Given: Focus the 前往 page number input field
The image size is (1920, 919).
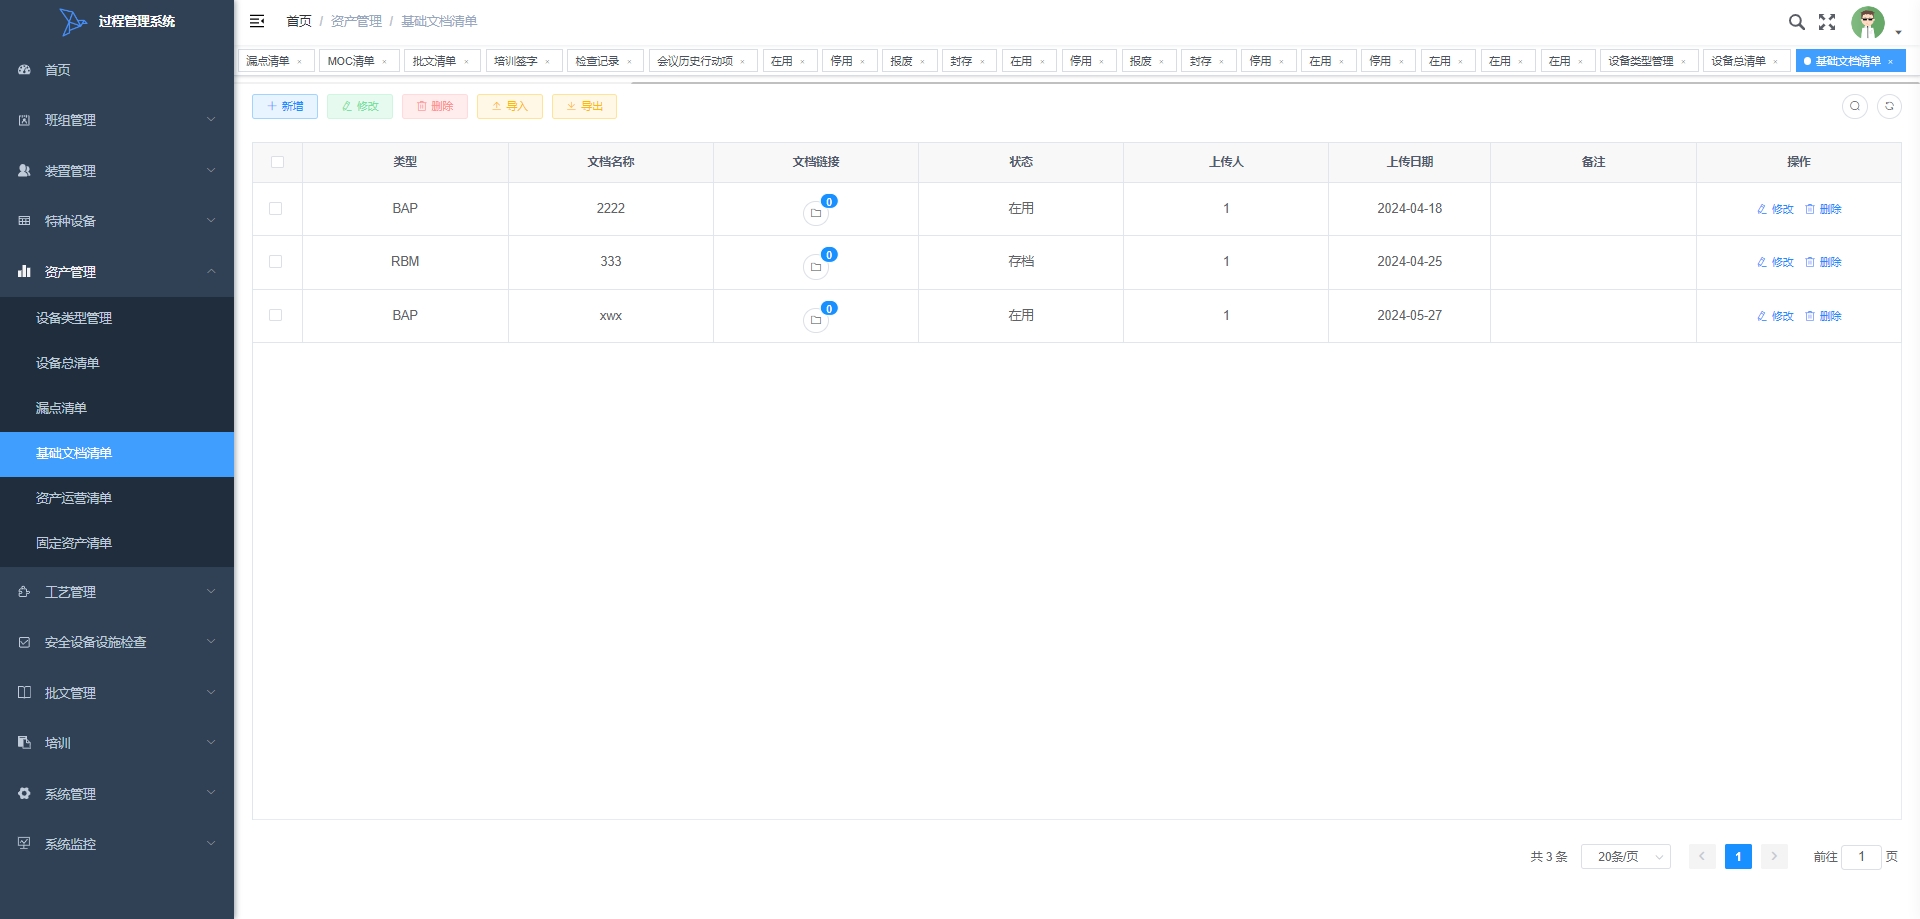Looking at the screenshot, I should [x=1861, y=857].
